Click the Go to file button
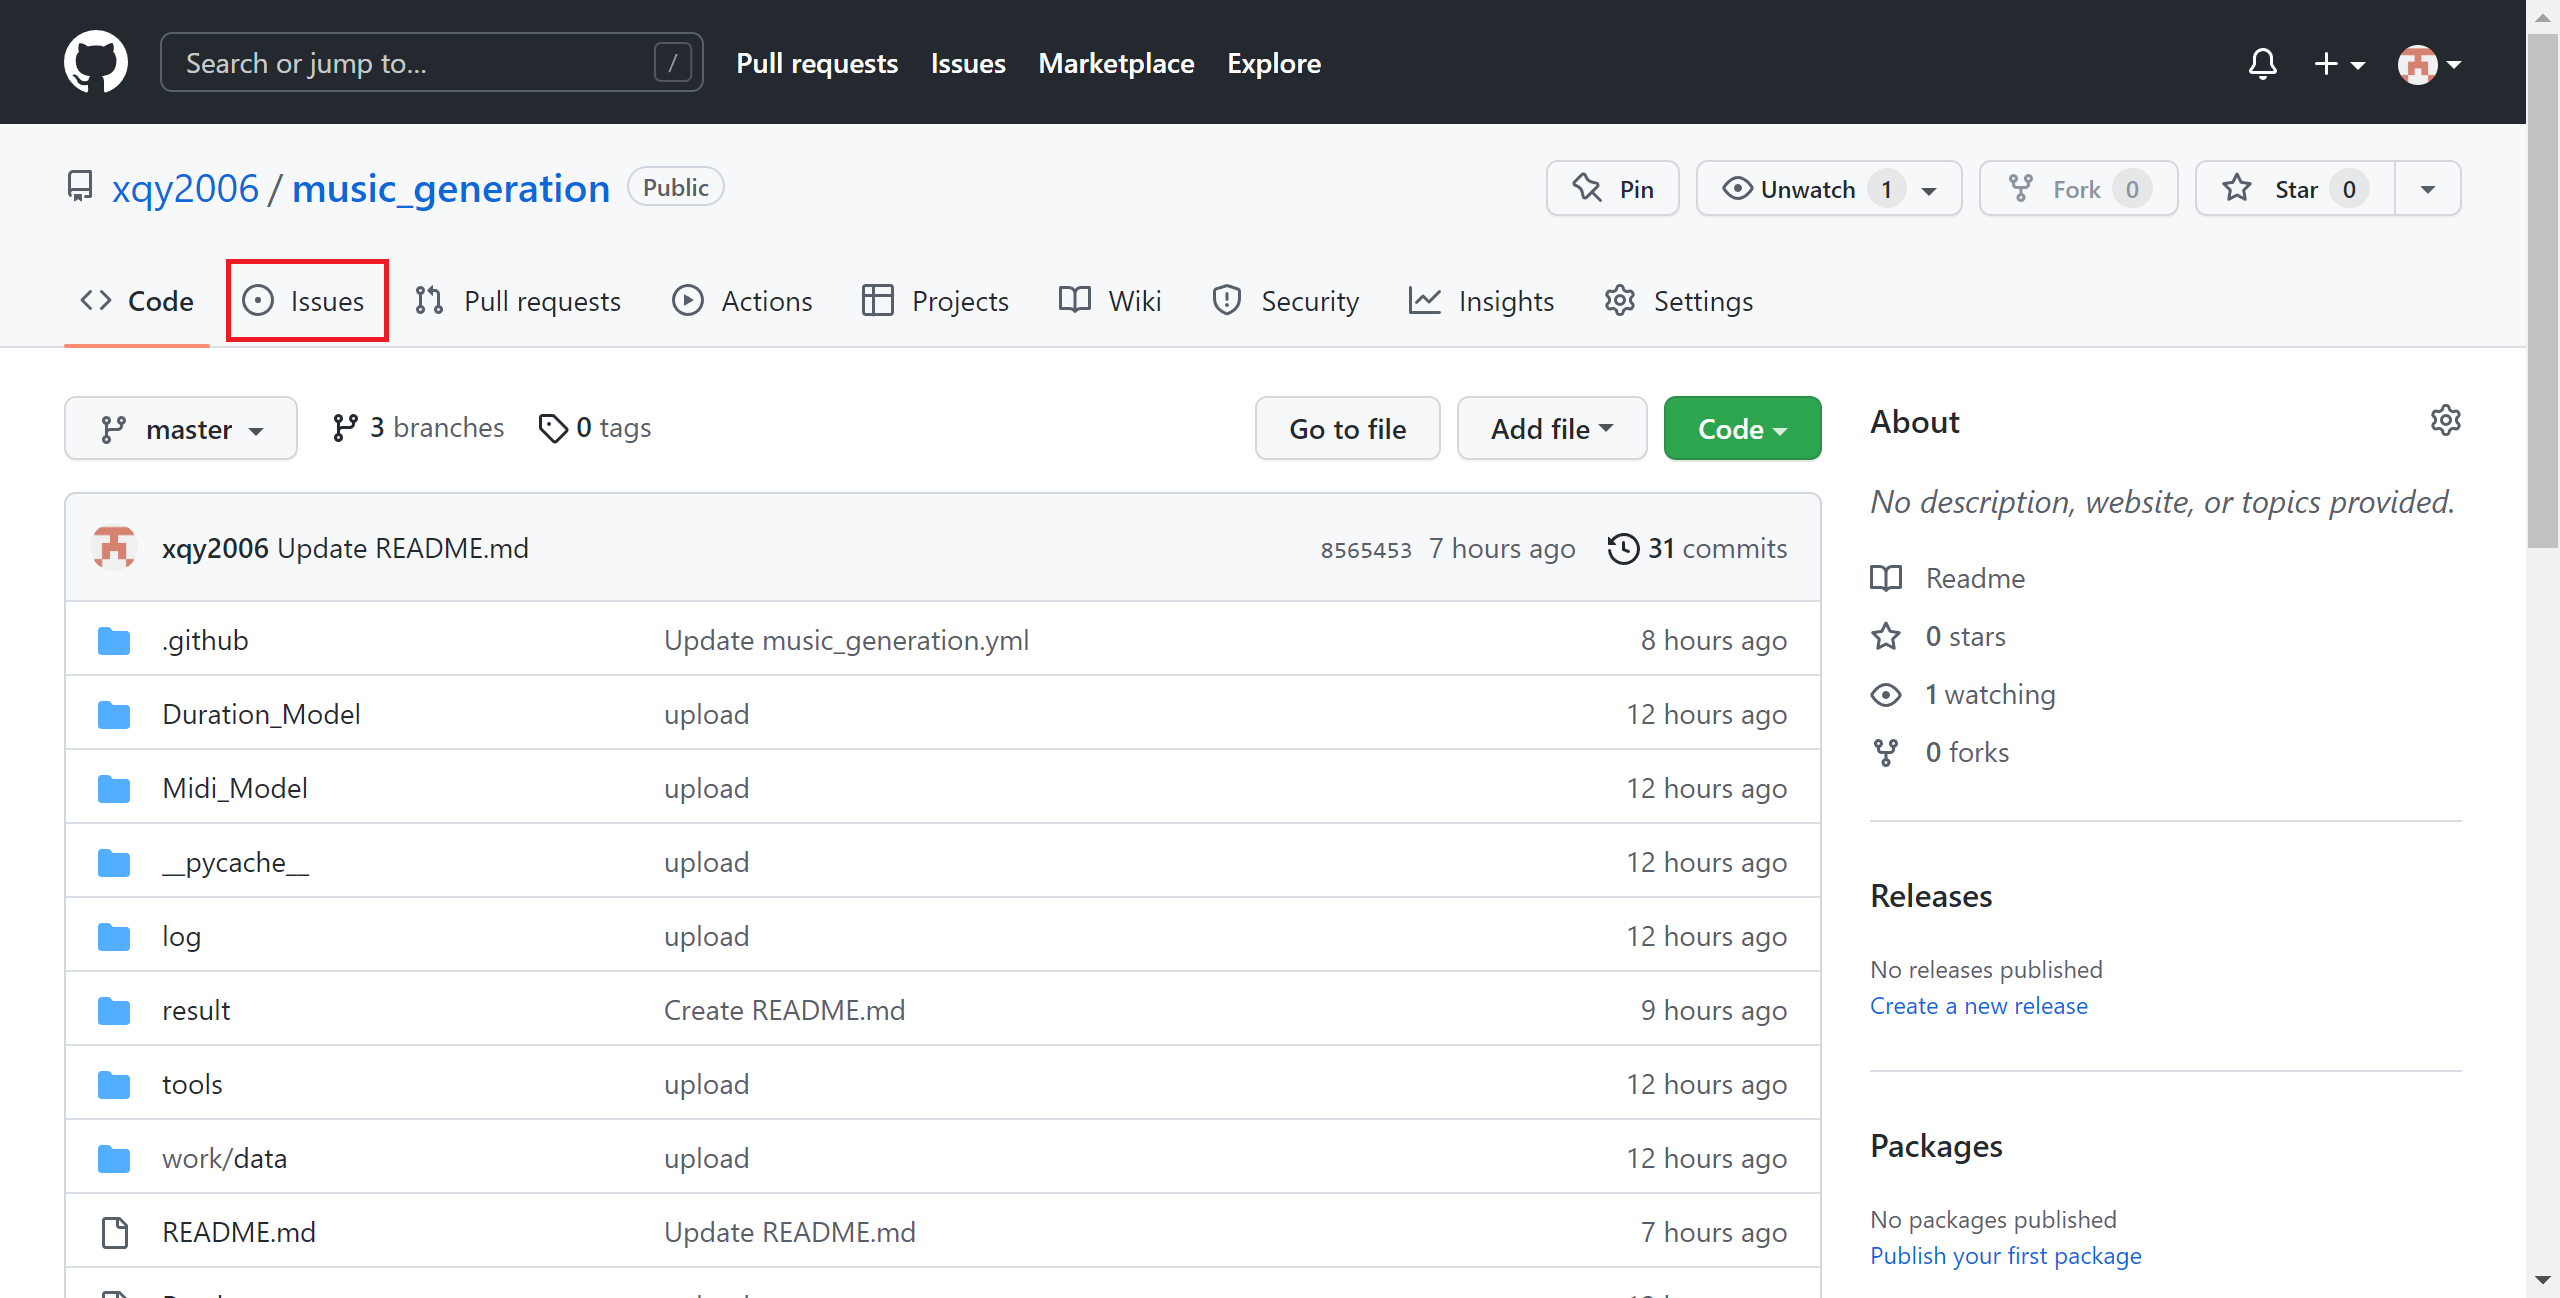This screenshot has height=1298, width=2560. point(1347,429)
